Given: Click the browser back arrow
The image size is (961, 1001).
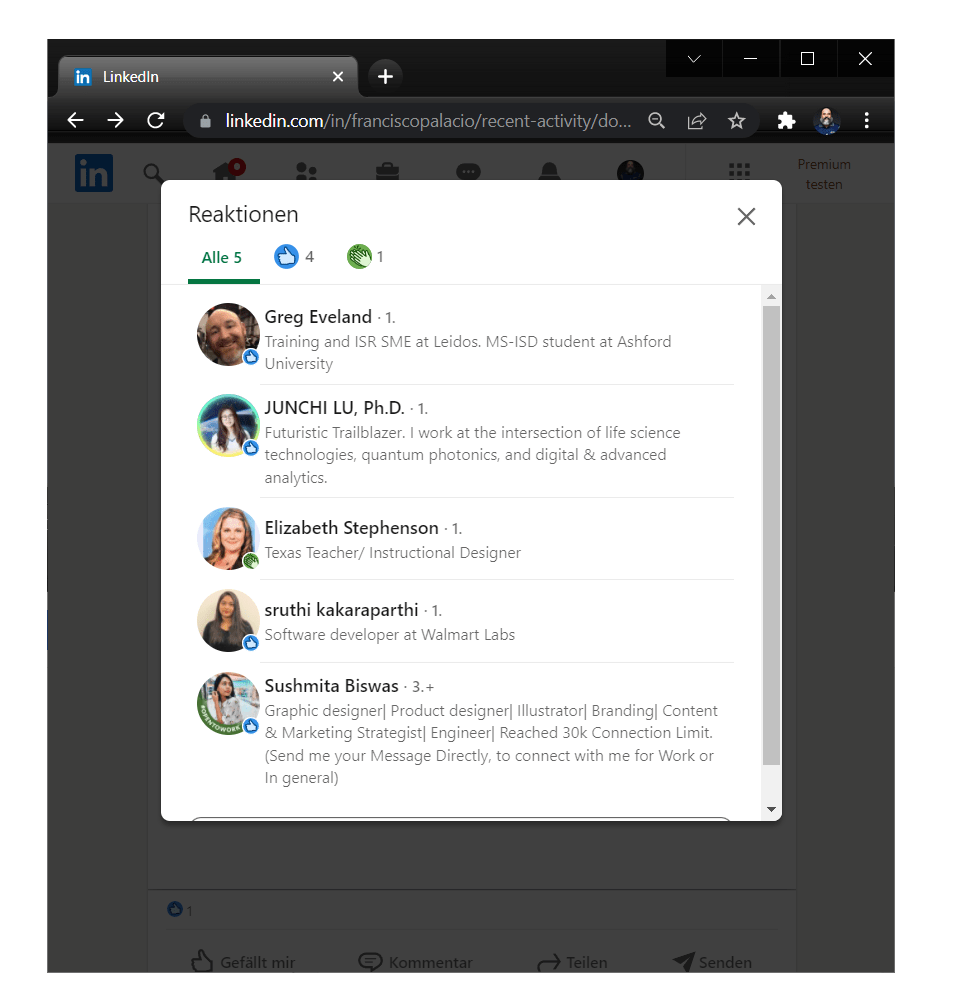Looking at the screenshot, I should tap(76, 121).
